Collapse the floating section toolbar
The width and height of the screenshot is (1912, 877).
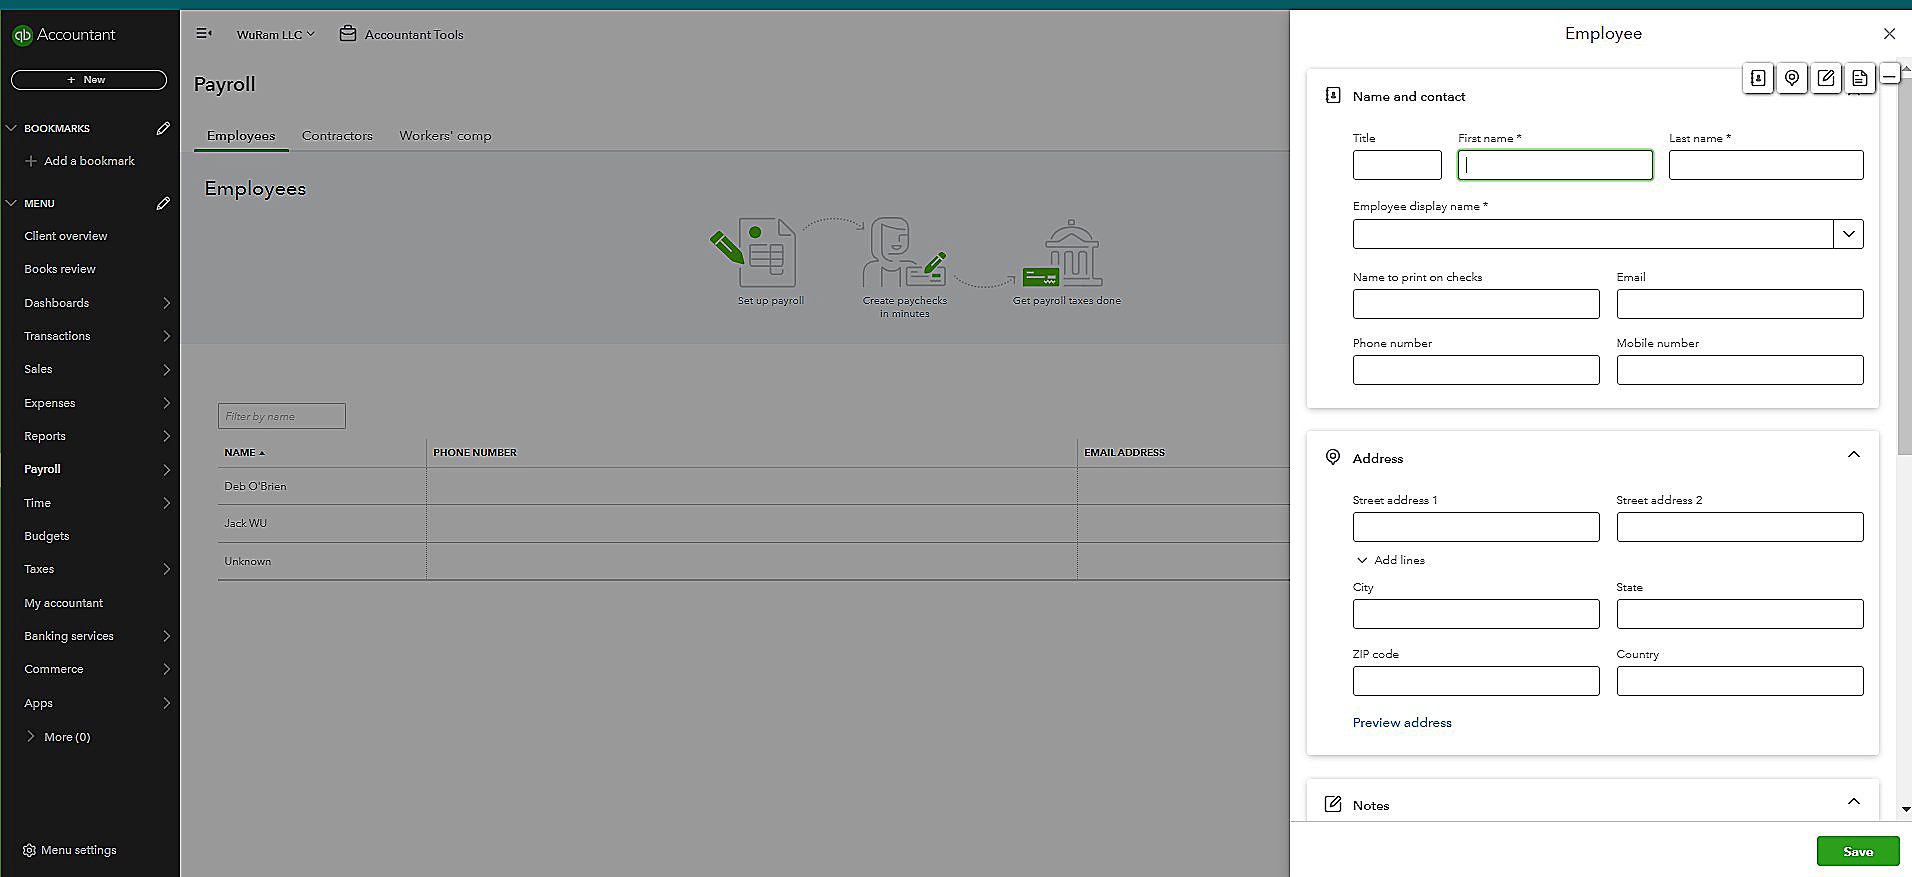(x=1889, y=75)
